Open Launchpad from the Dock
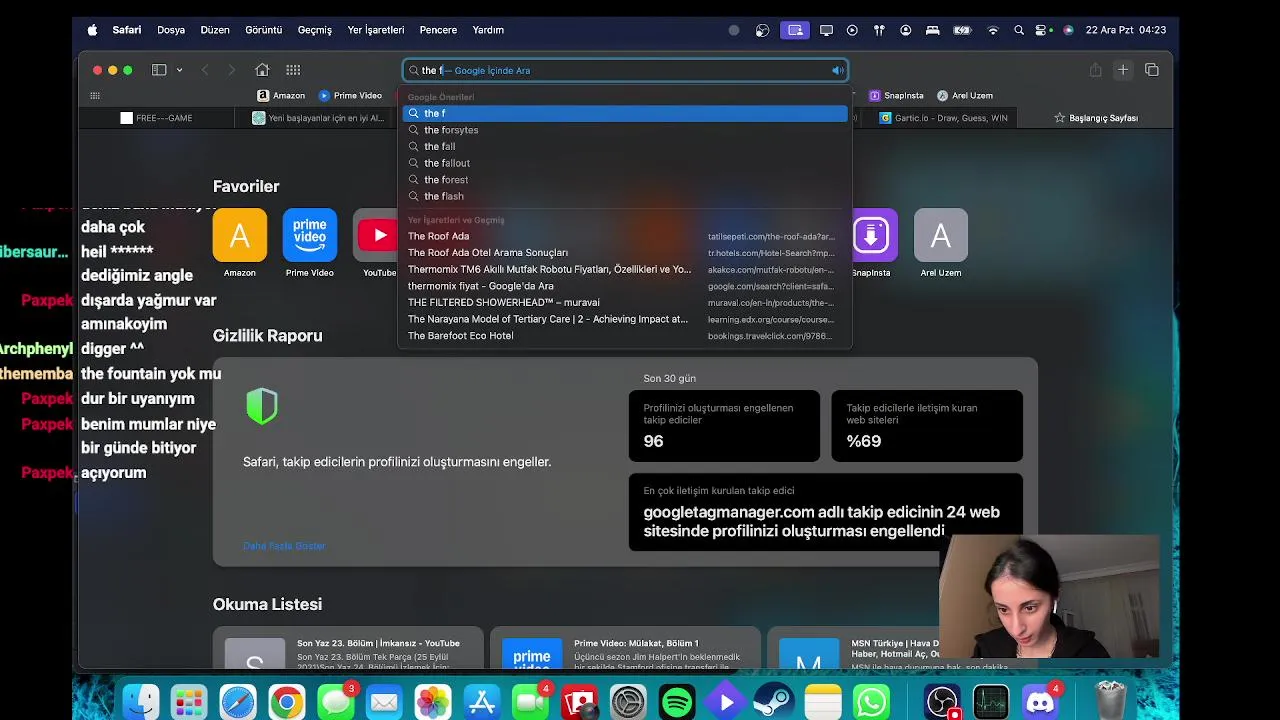The height and width of the screenshot is (720, 1280). 189,702
